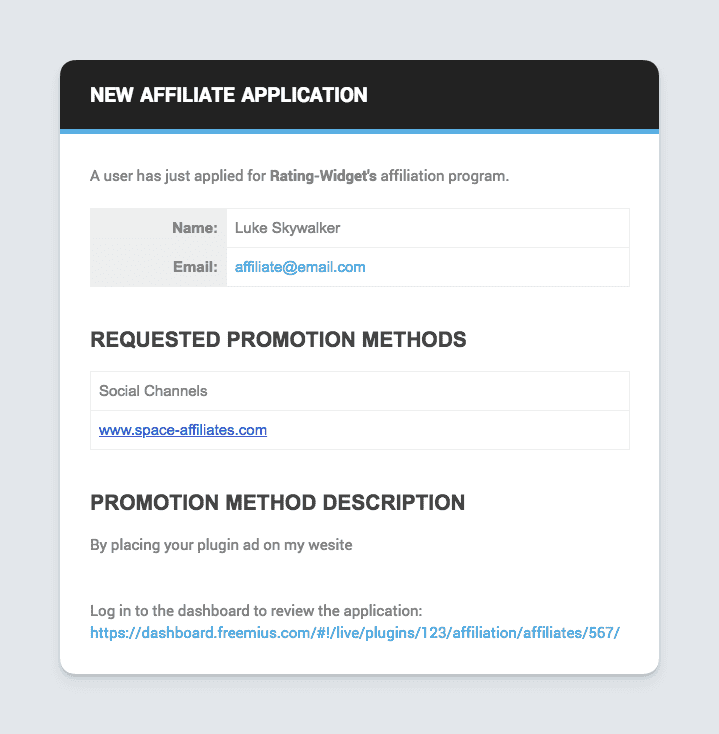
Task: Click the 'Log in to the dashboard' sentence
Action: coord(256,611)
